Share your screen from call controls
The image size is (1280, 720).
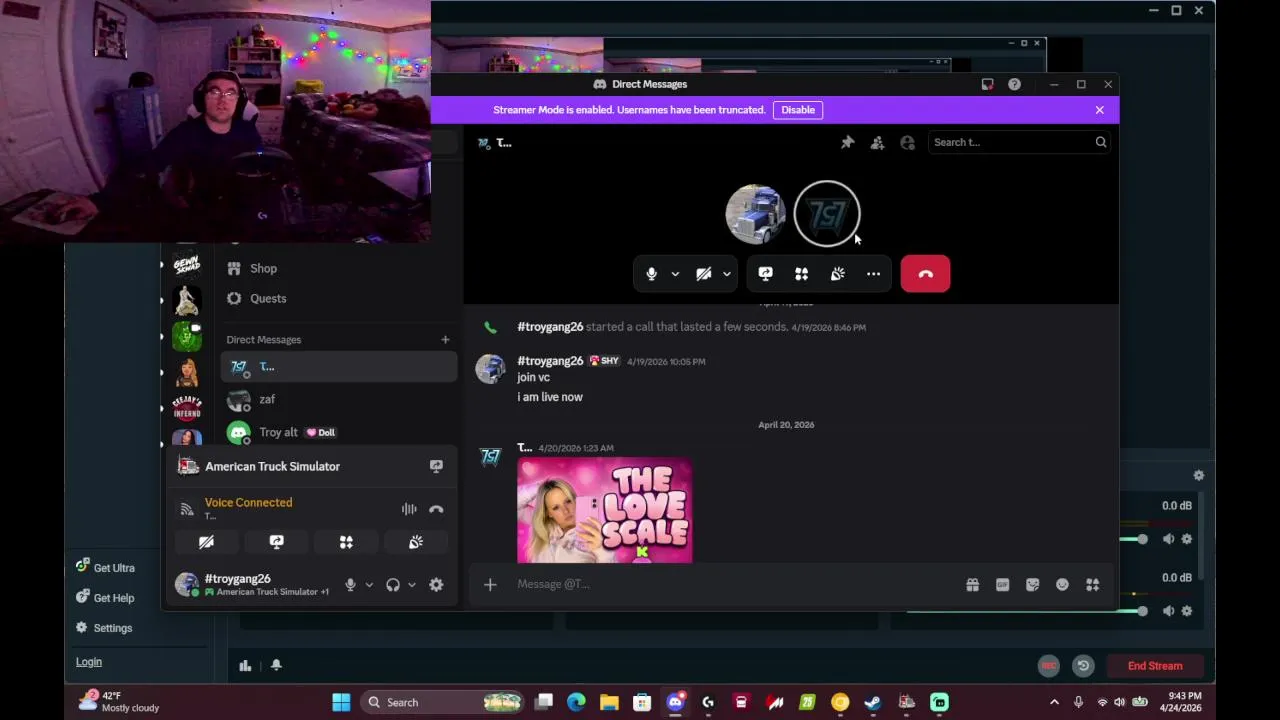click(765, 274)
